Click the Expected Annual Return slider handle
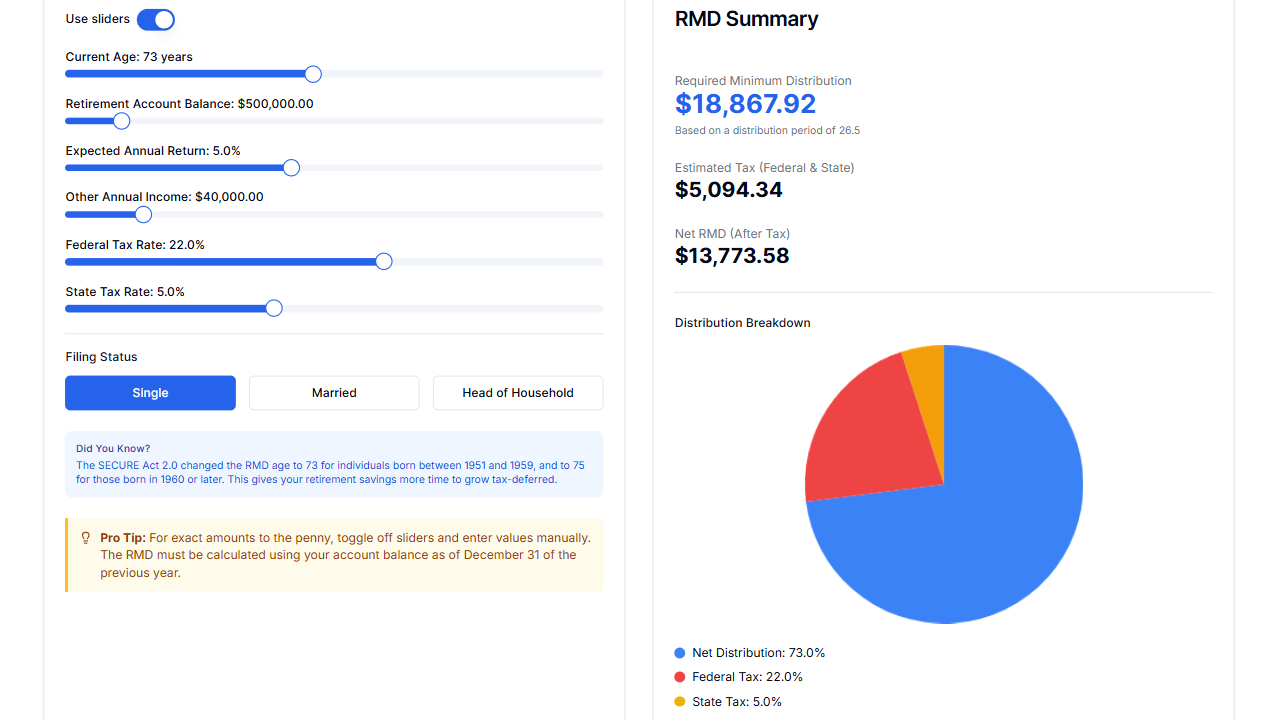Screen dimensions: 1280x720 290,168
